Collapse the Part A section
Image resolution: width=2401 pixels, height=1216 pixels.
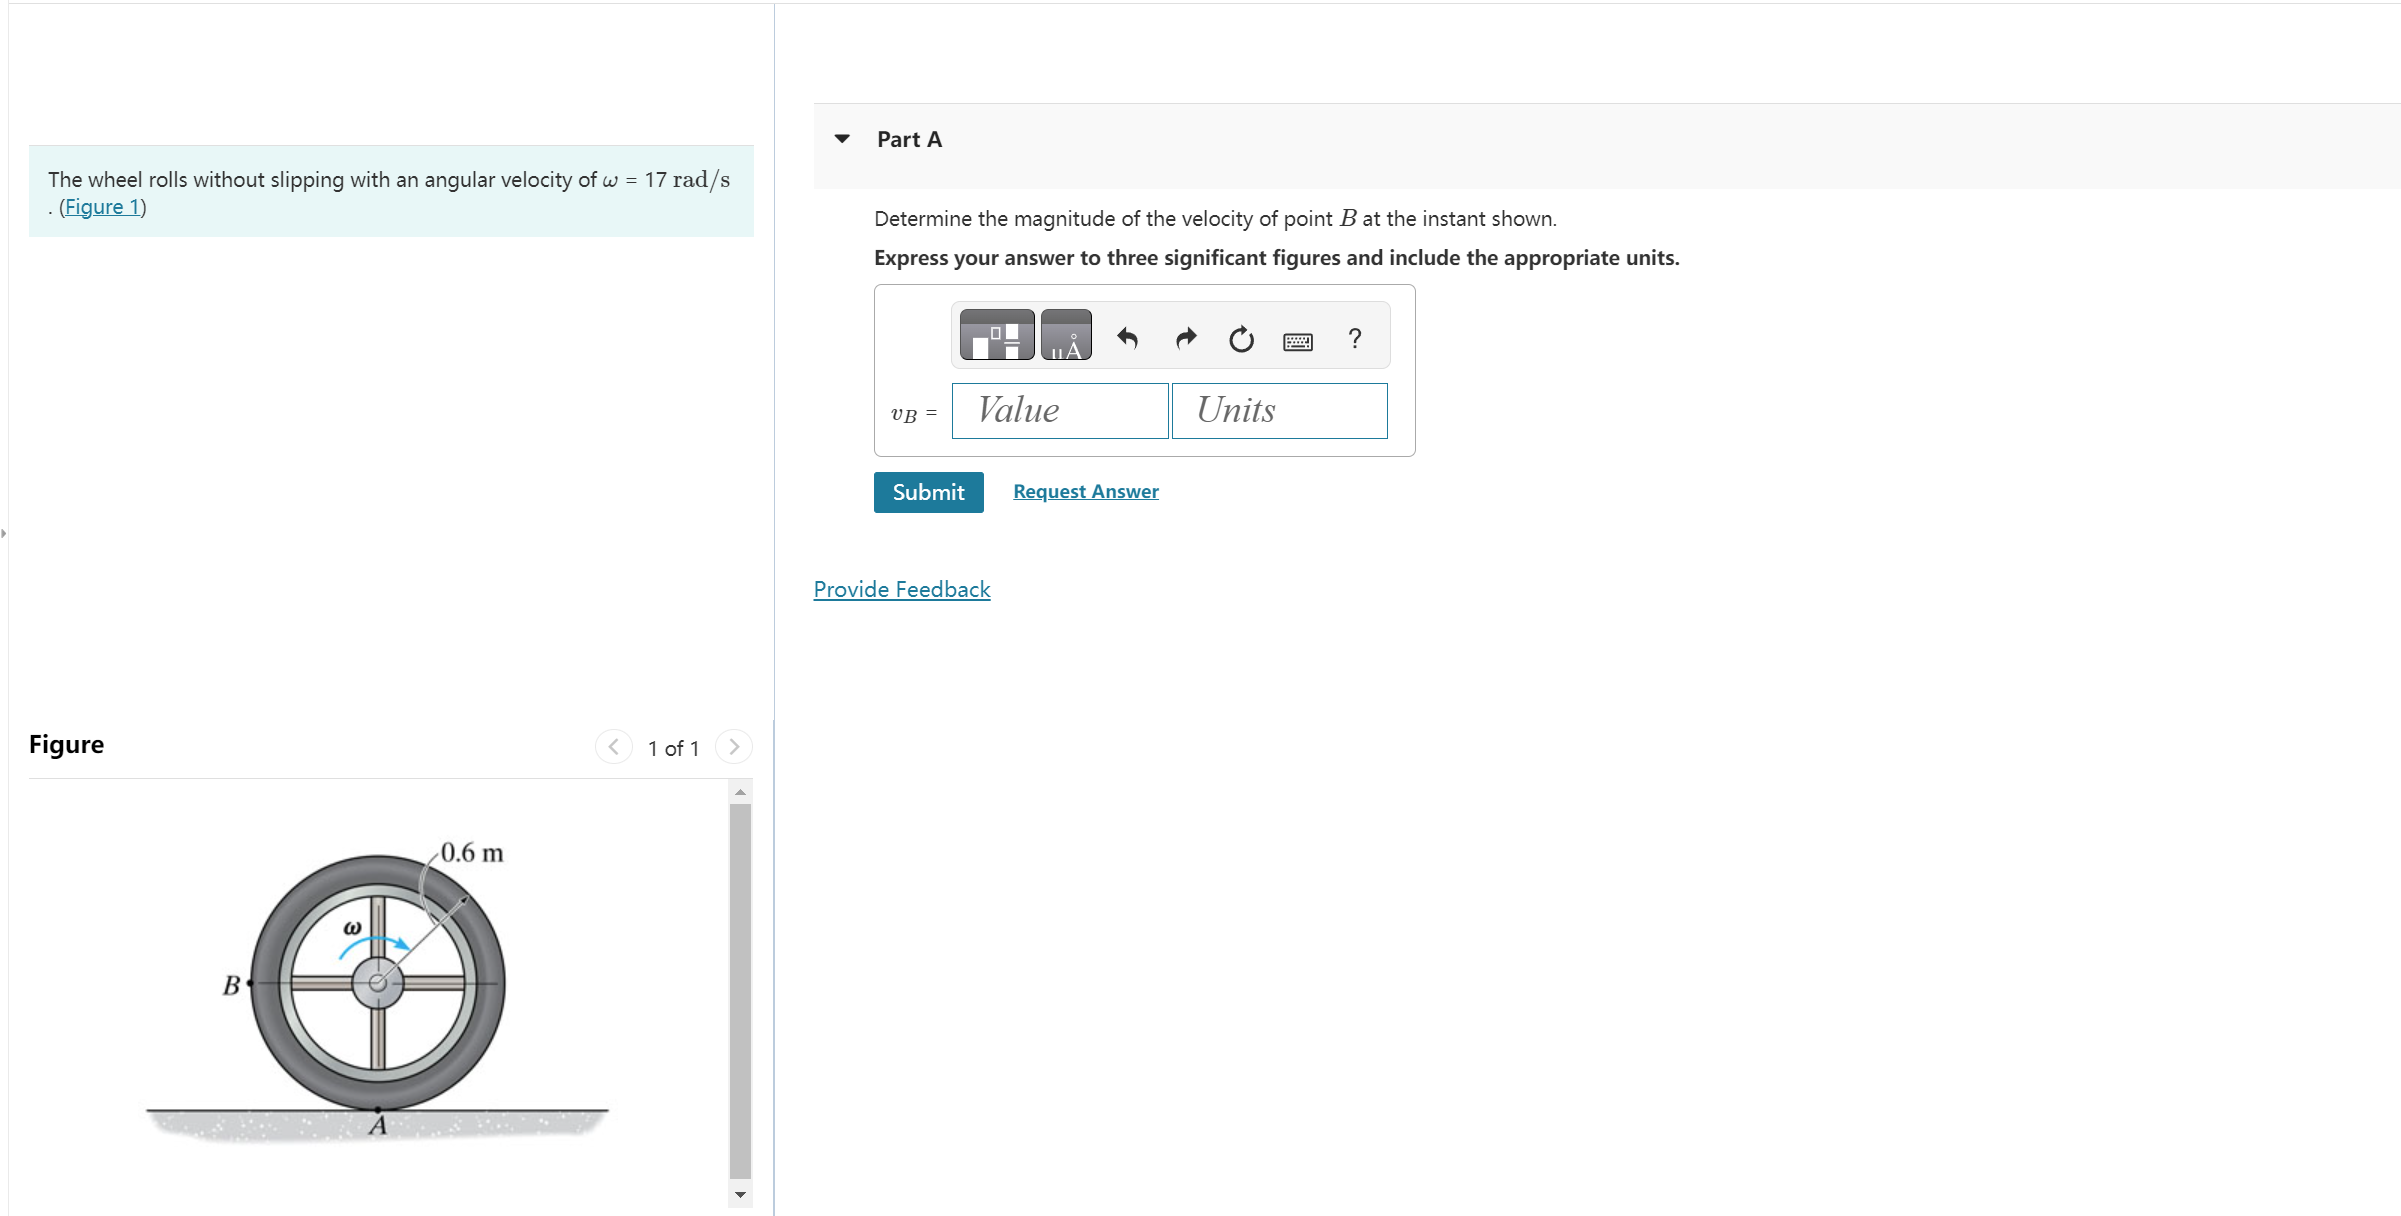click(x=842, y=139)
